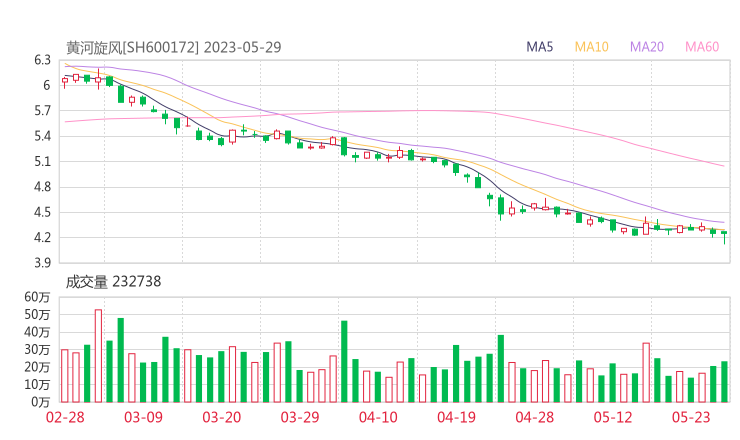This screenshot has width=740, height=440.
Task: Click the 05-23 date axis label
Action: (x=691, y=417)
